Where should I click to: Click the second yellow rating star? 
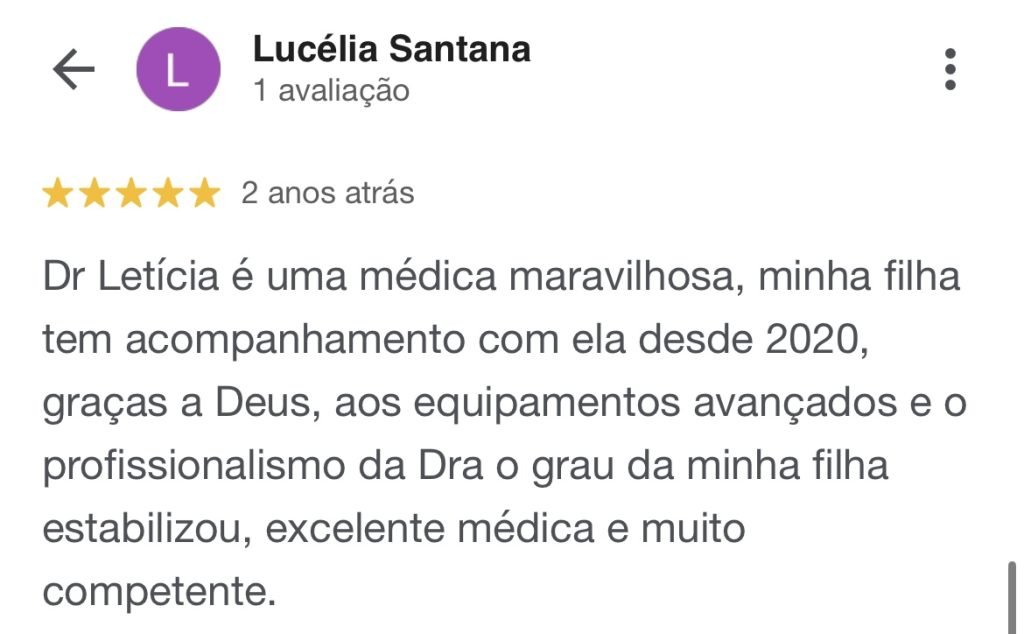[95, 193]
